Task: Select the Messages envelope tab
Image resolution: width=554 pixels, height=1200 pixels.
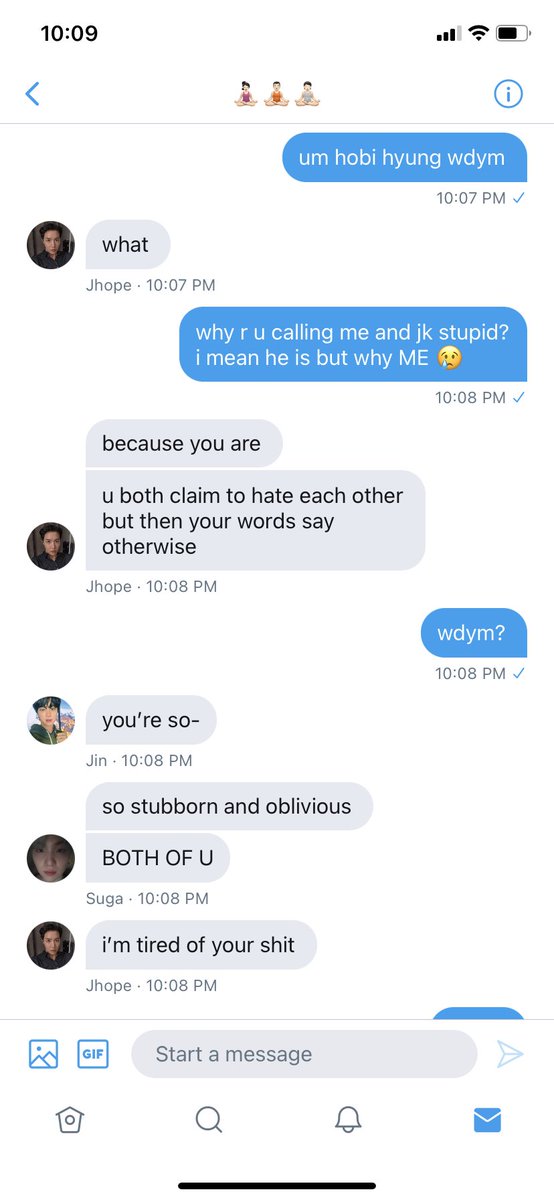Action: (487, 1119)
